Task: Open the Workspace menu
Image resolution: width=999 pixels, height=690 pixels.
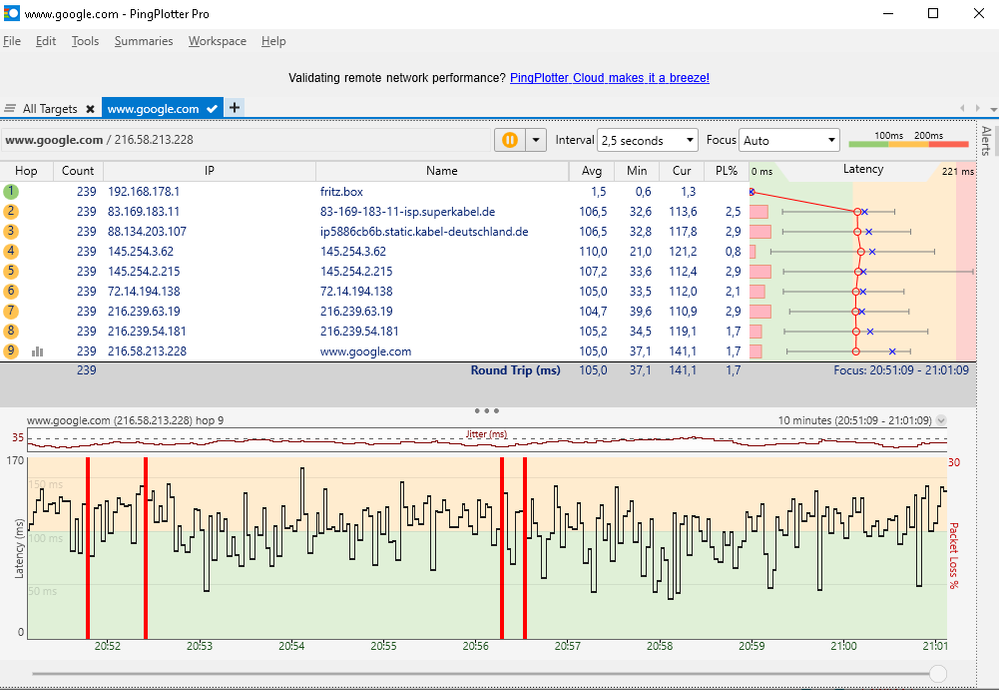Action: (217, 41)
